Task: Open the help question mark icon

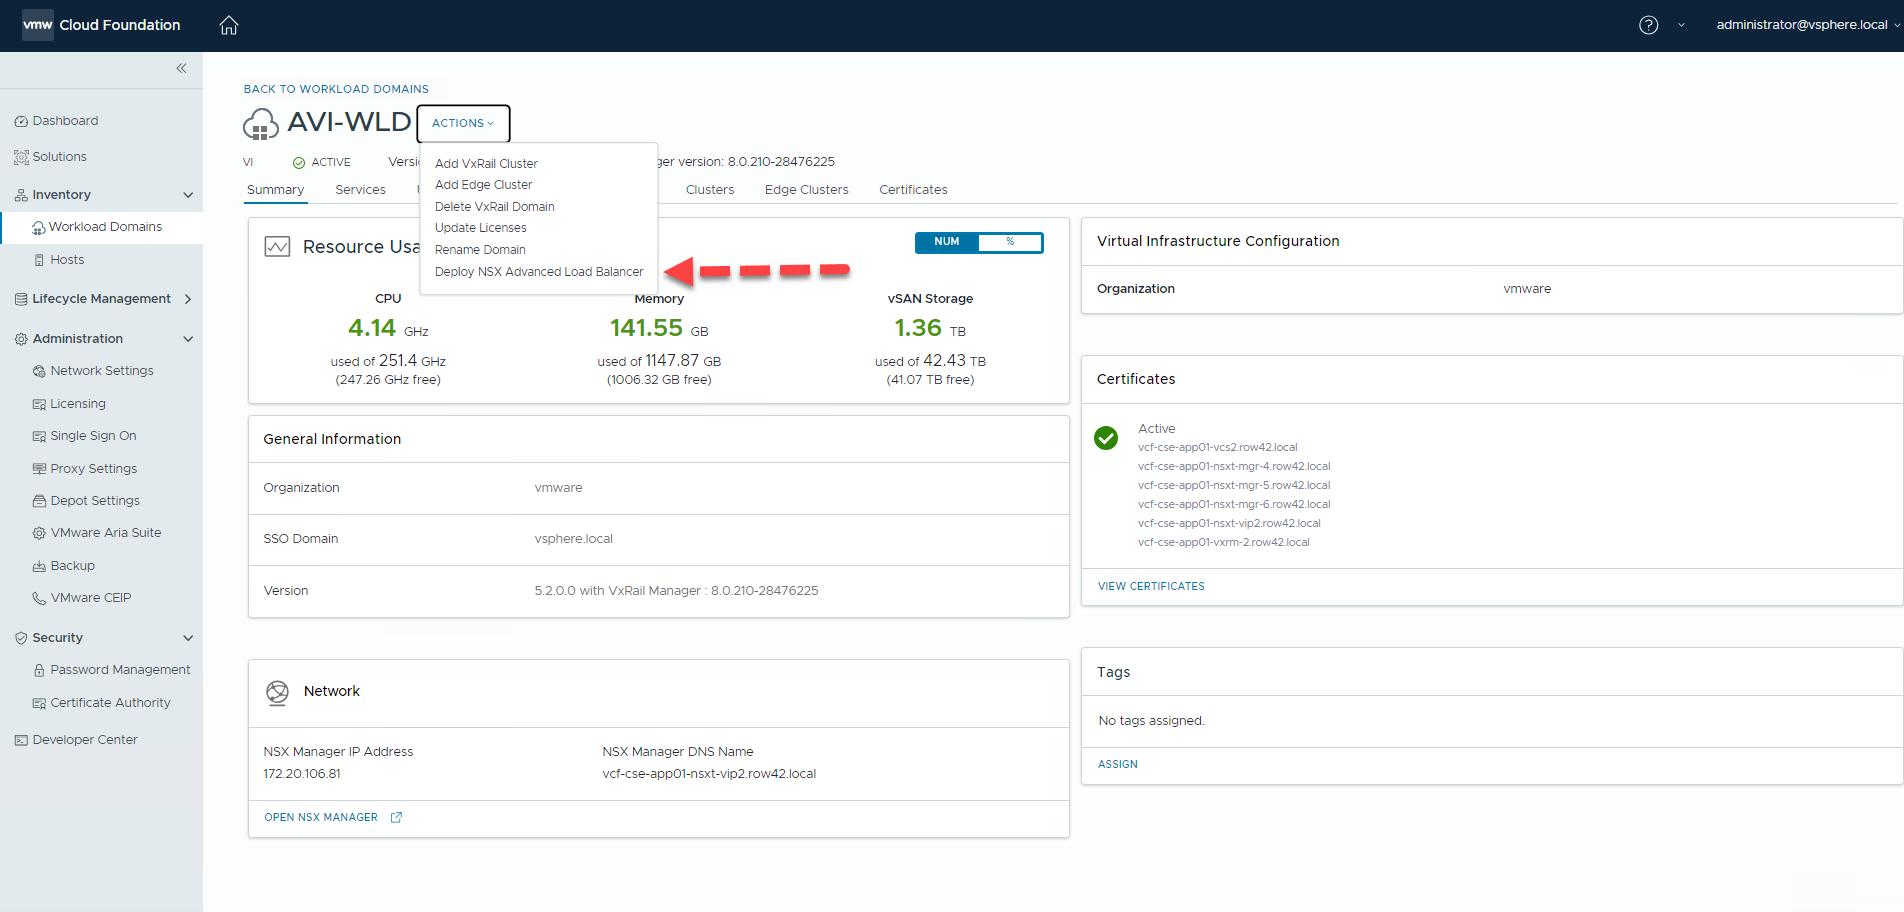Action: [1649, 25]
